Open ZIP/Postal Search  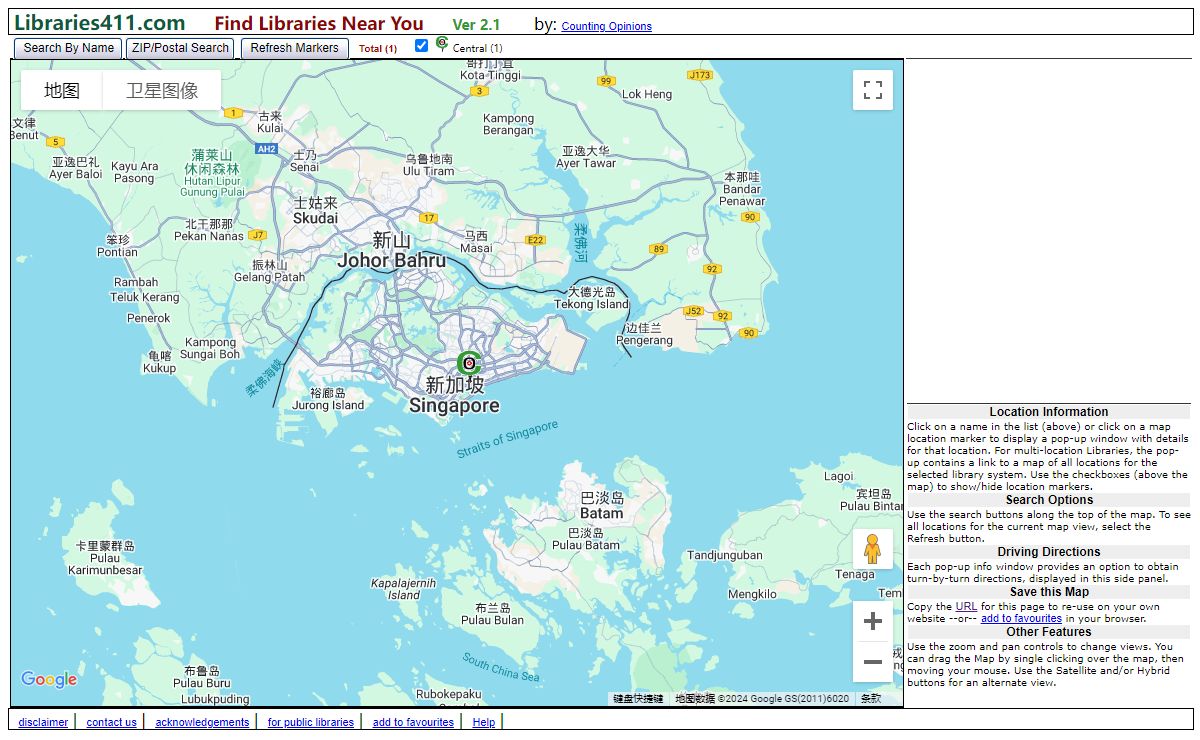tap(181, 48)
